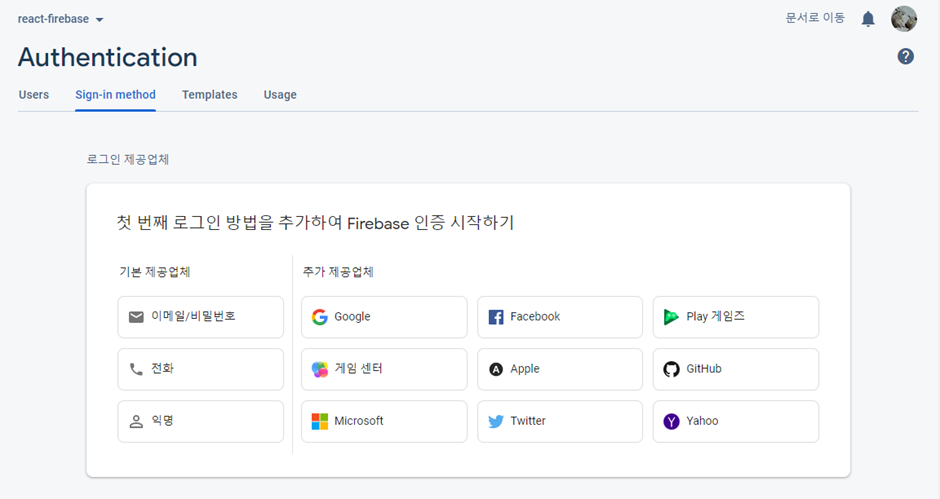Choose the 이메일/비밀번호 provider
The image size is (940, 499).
pos(200,317)
